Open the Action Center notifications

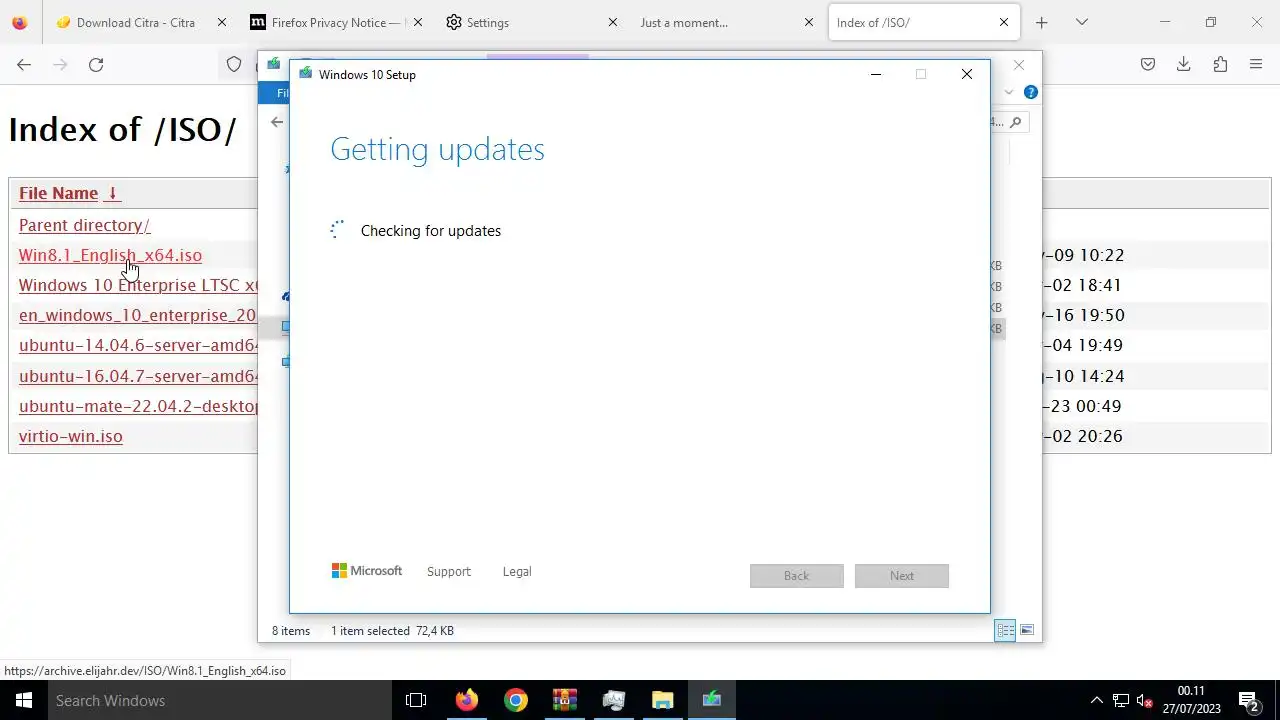(x=1248, y=700)
